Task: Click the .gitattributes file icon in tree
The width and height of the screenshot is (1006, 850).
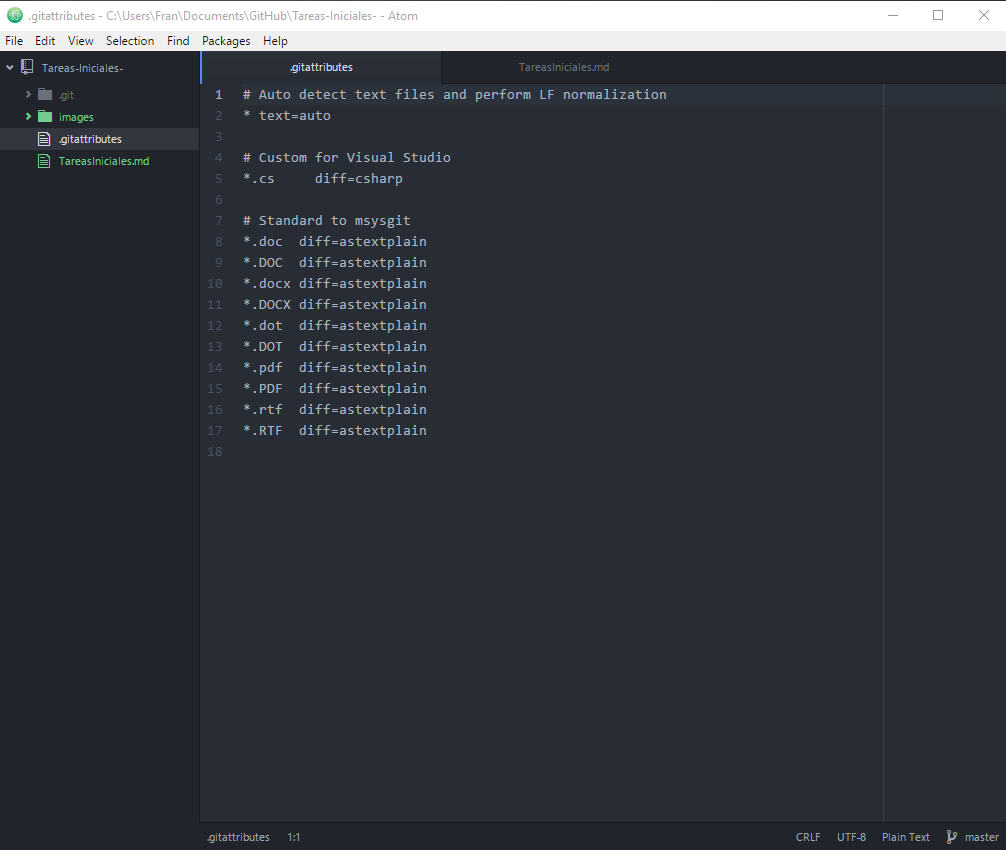Action: 44,139
